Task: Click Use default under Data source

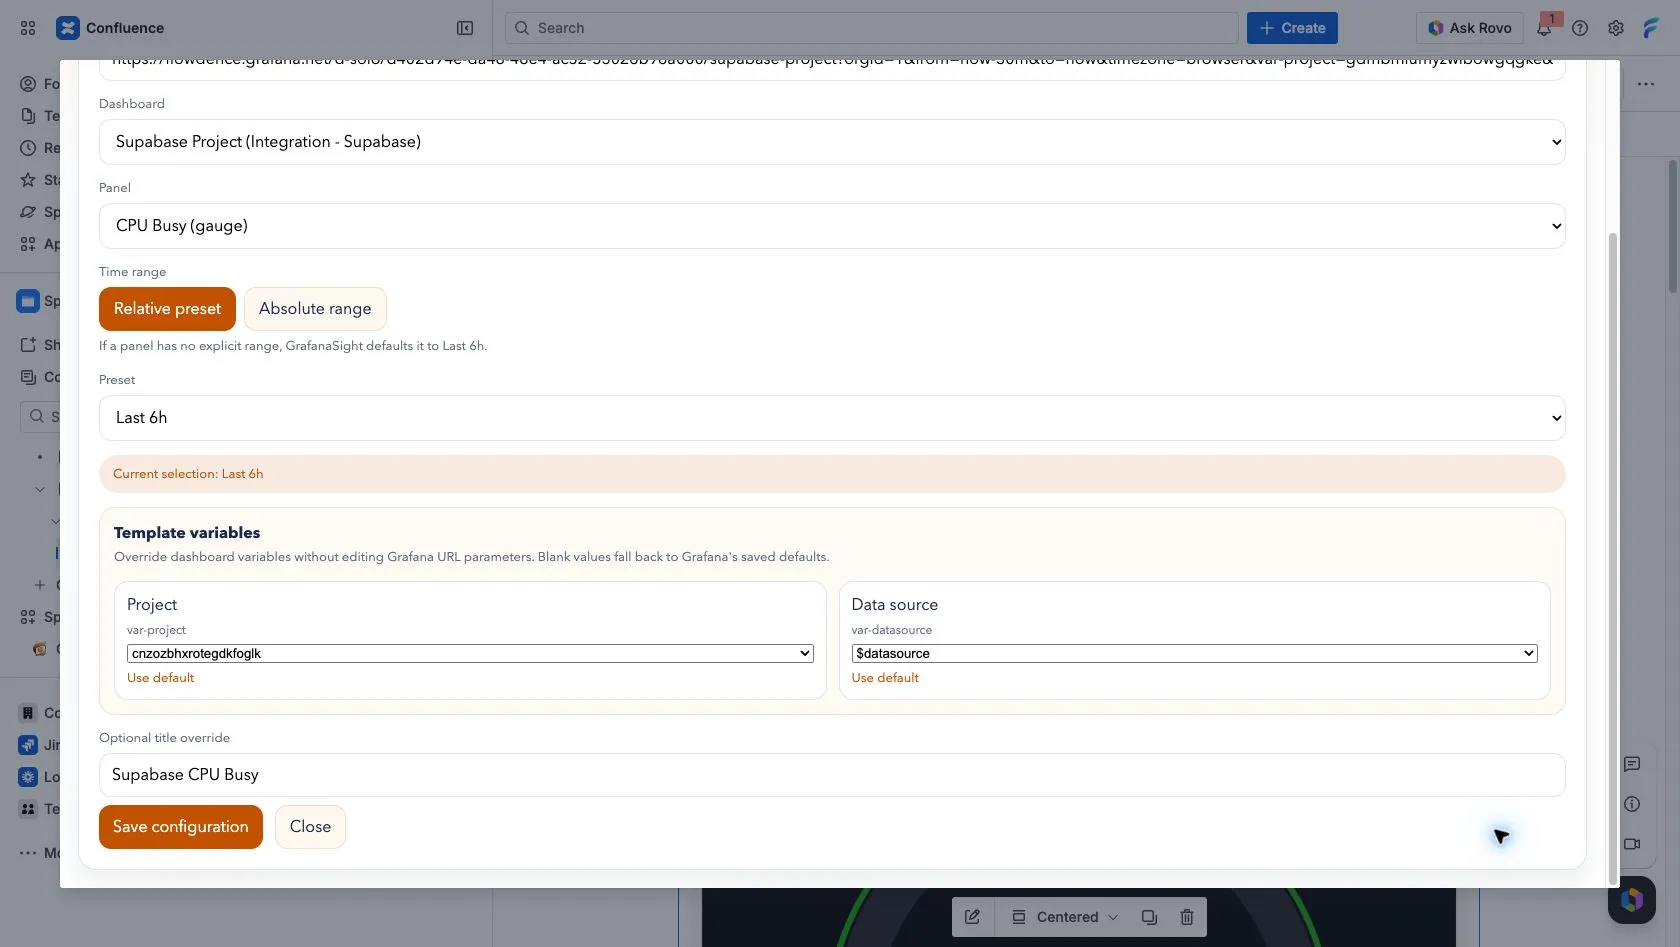Action: [x=885, y=678]
